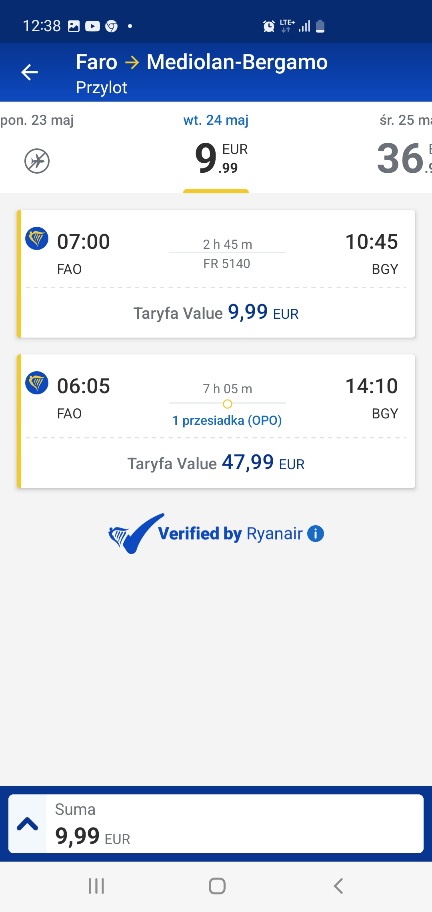This screenshot has width=432, height=912.
Task: Tap Android back navigation chevron
Action: (x=338, y=886)
